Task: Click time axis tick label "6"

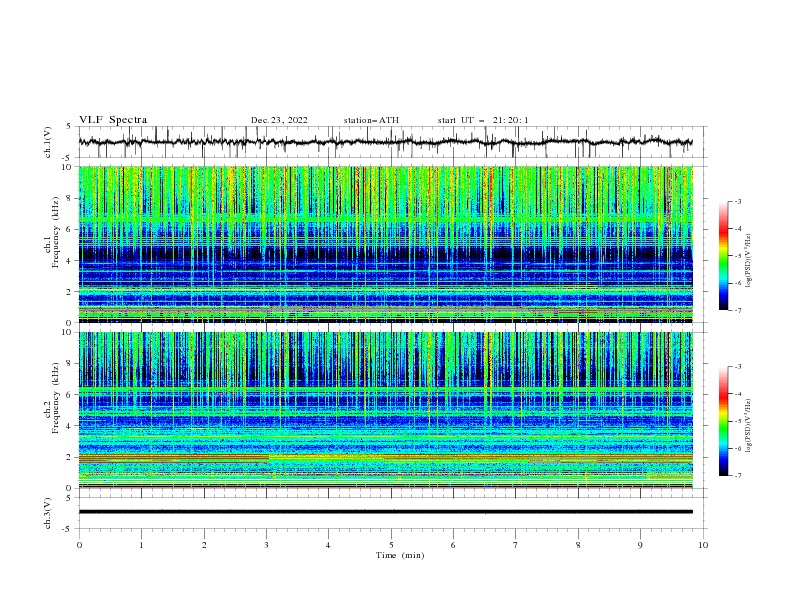Action: (453, 545)
